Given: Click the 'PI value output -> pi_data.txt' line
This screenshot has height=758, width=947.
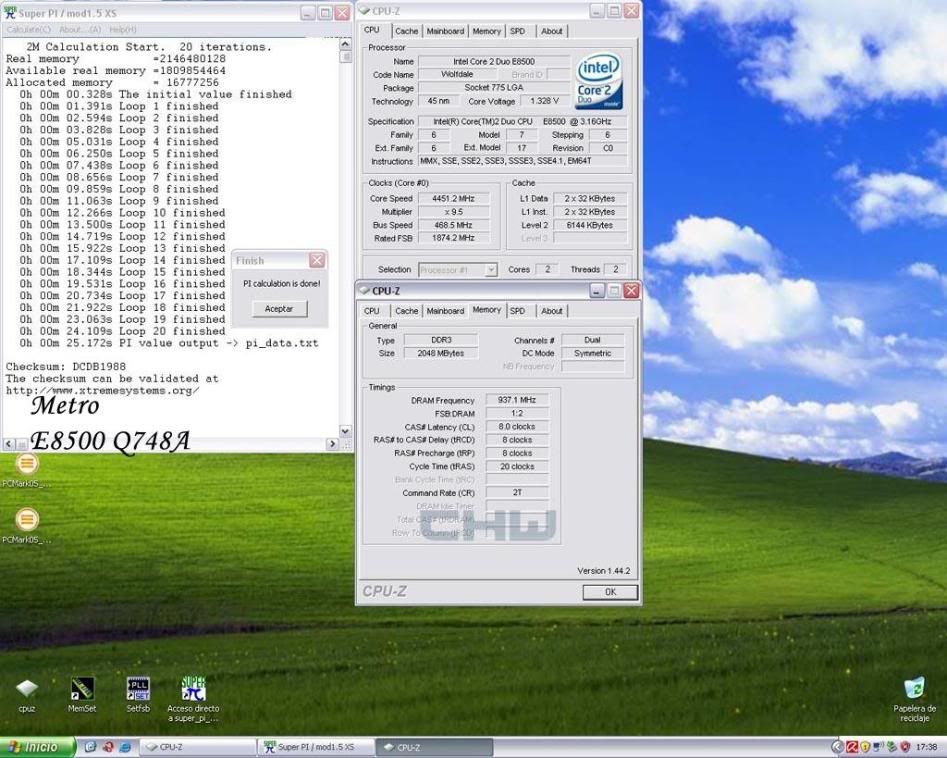Looking at the screenshot, I should [x=169, y=343].
